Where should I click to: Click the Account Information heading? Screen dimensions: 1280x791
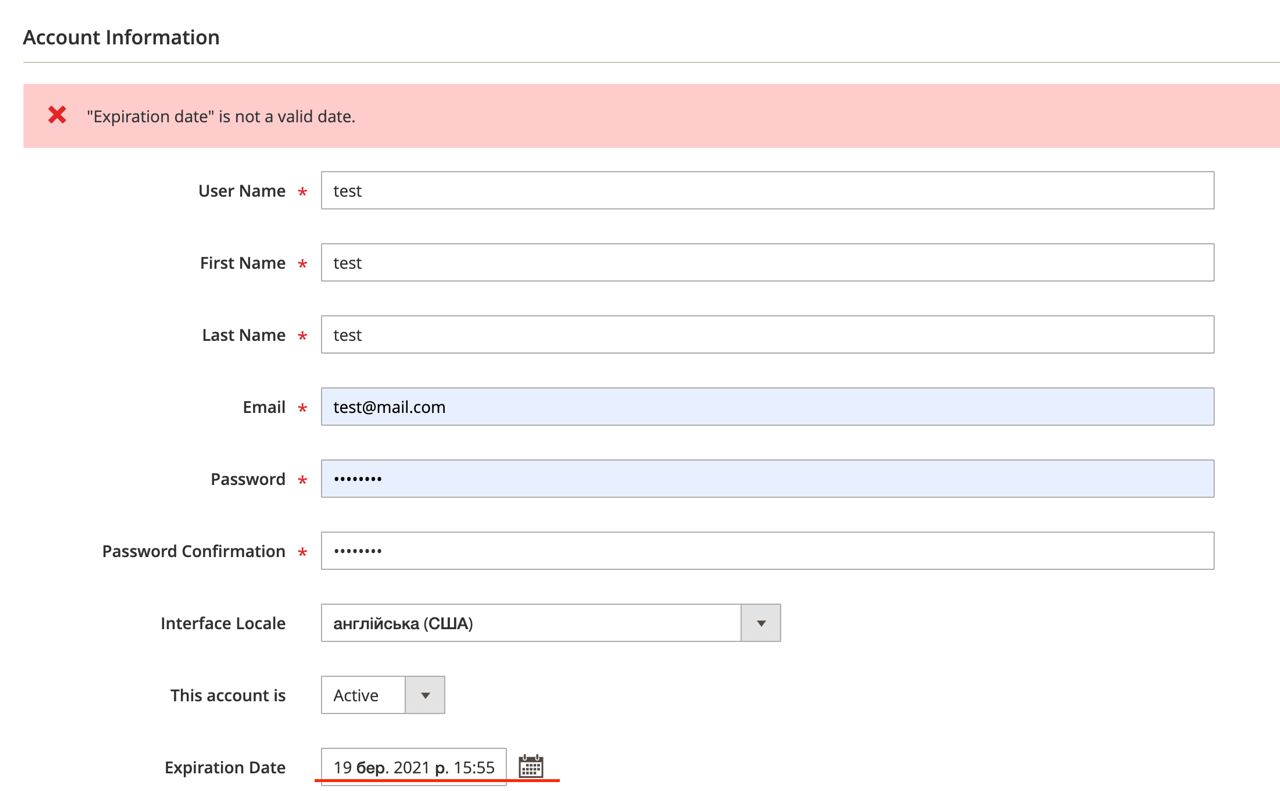pyautogui.click(x=121, y=37)
